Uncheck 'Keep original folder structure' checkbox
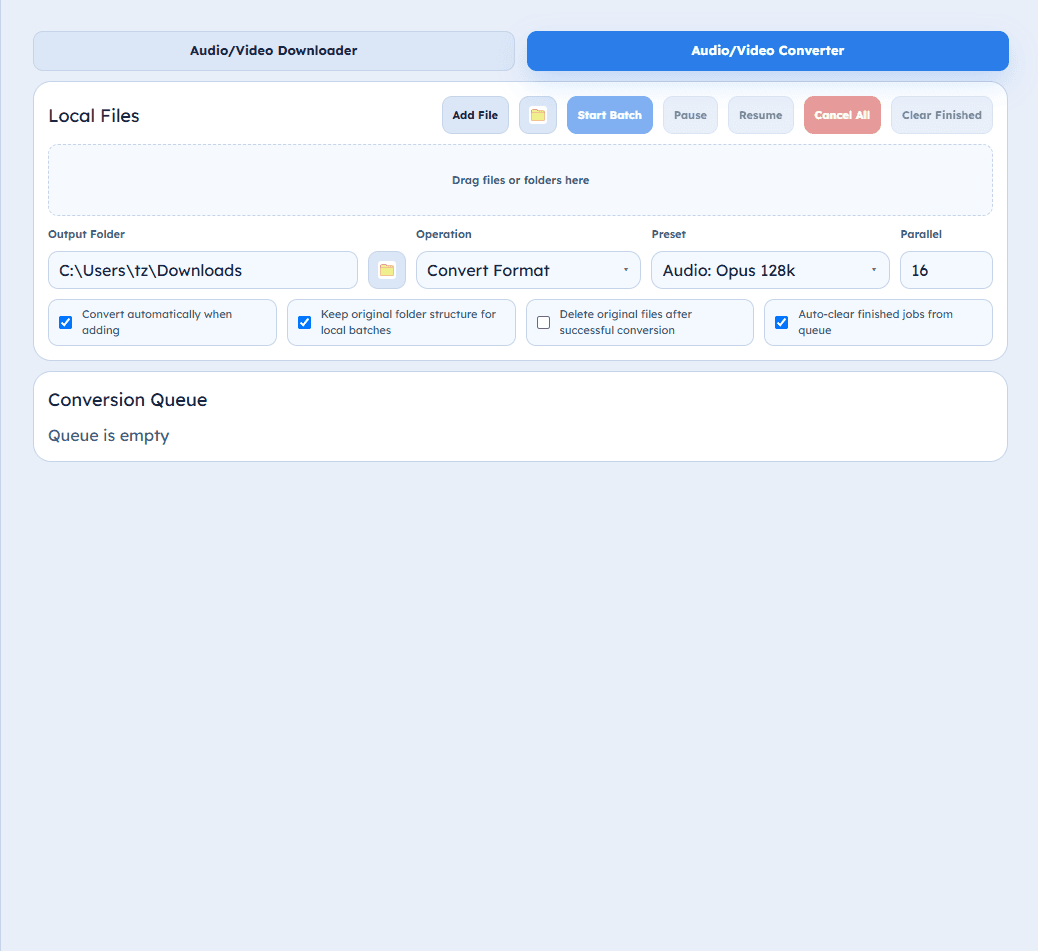Viewport: 1038px width, 951px height. [x=305, y=322]
